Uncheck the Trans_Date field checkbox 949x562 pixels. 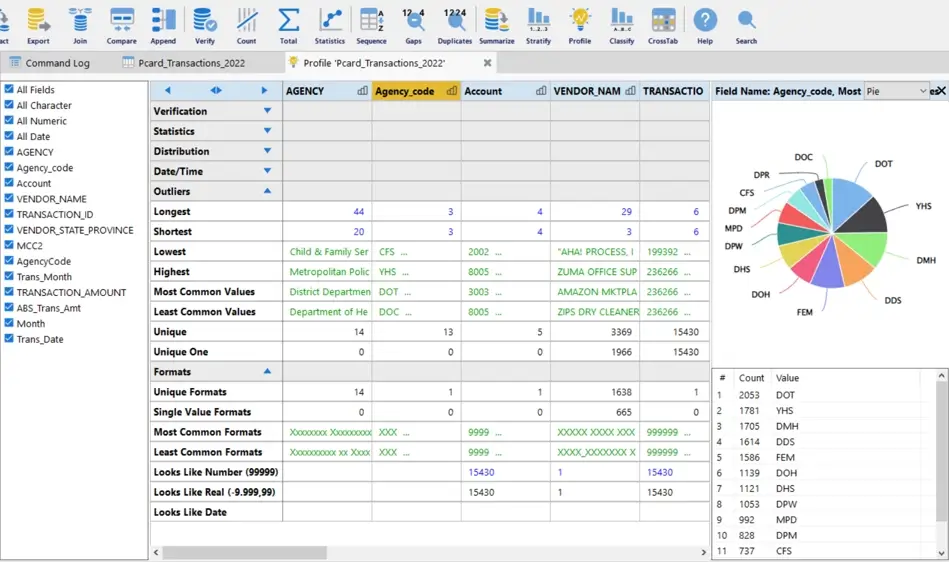coord(9,339)
